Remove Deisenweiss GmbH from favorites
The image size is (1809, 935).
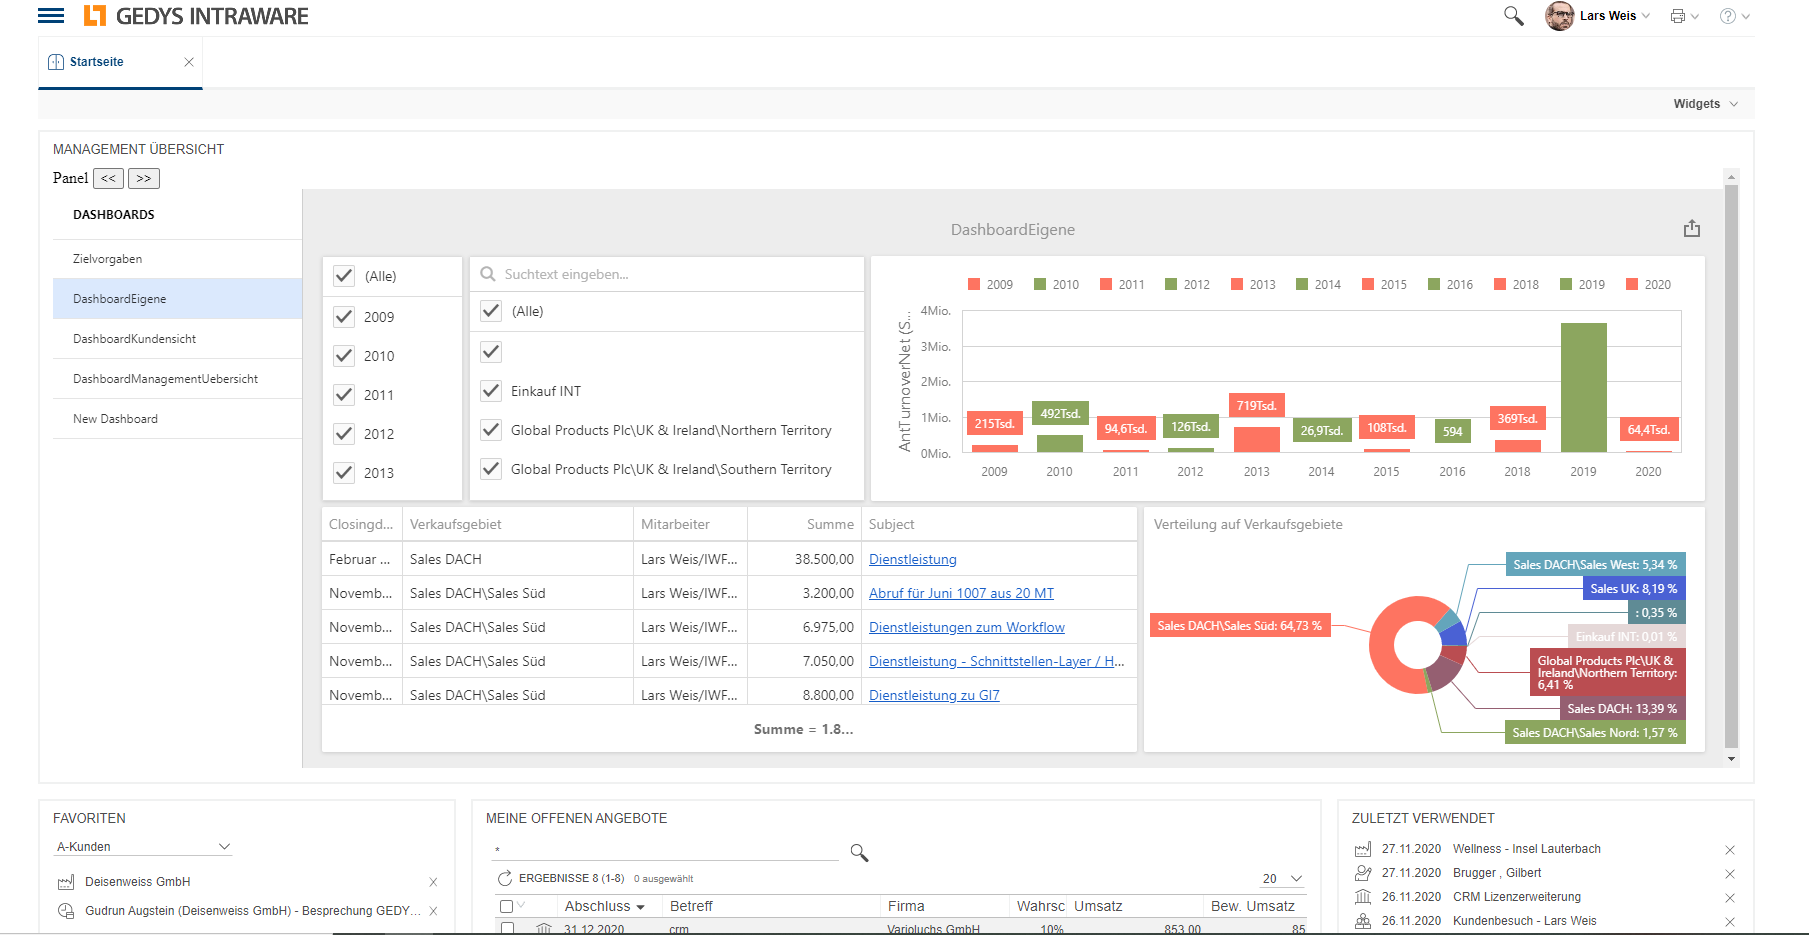point(433,882)
